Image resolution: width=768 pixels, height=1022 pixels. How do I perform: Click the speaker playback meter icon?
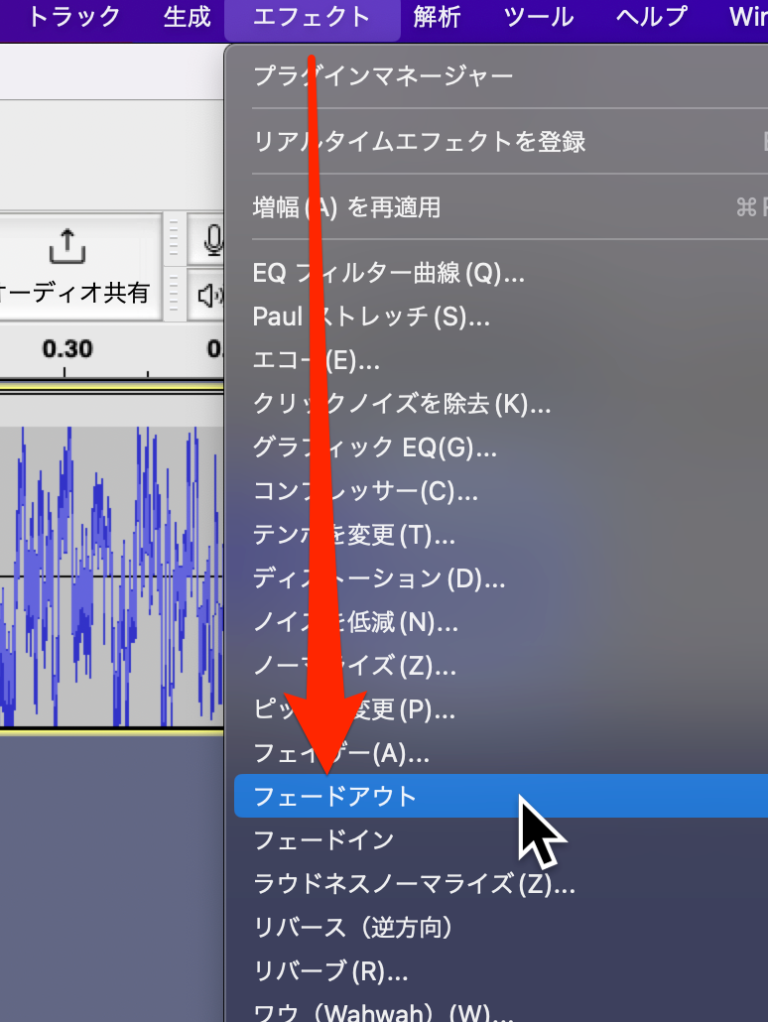click(209, 295)
